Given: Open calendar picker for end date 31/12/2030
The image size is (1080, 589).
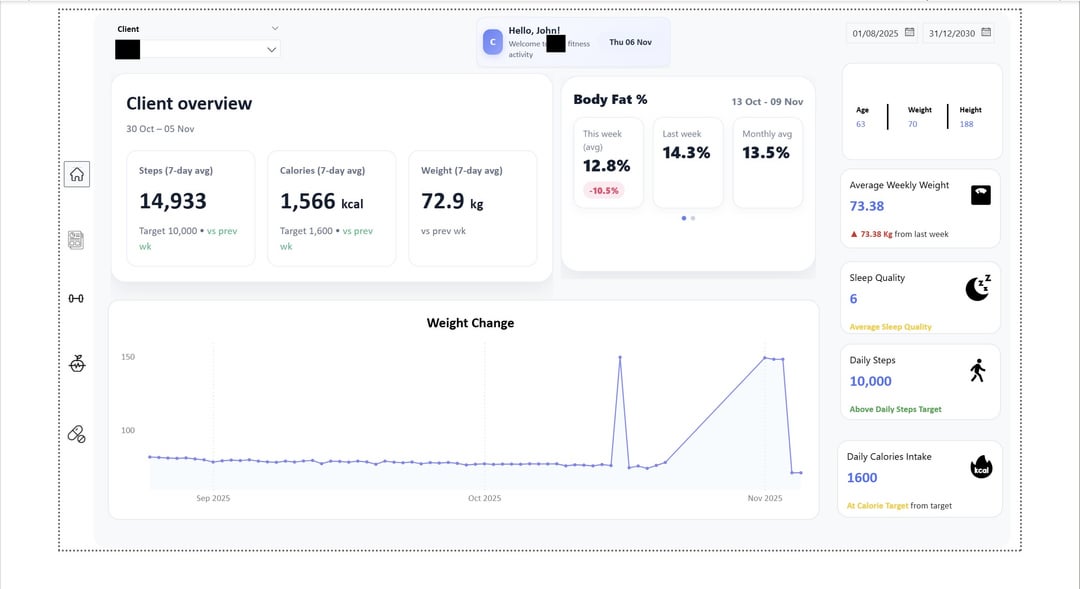Looking at the screenshot, I should [986, 33].
